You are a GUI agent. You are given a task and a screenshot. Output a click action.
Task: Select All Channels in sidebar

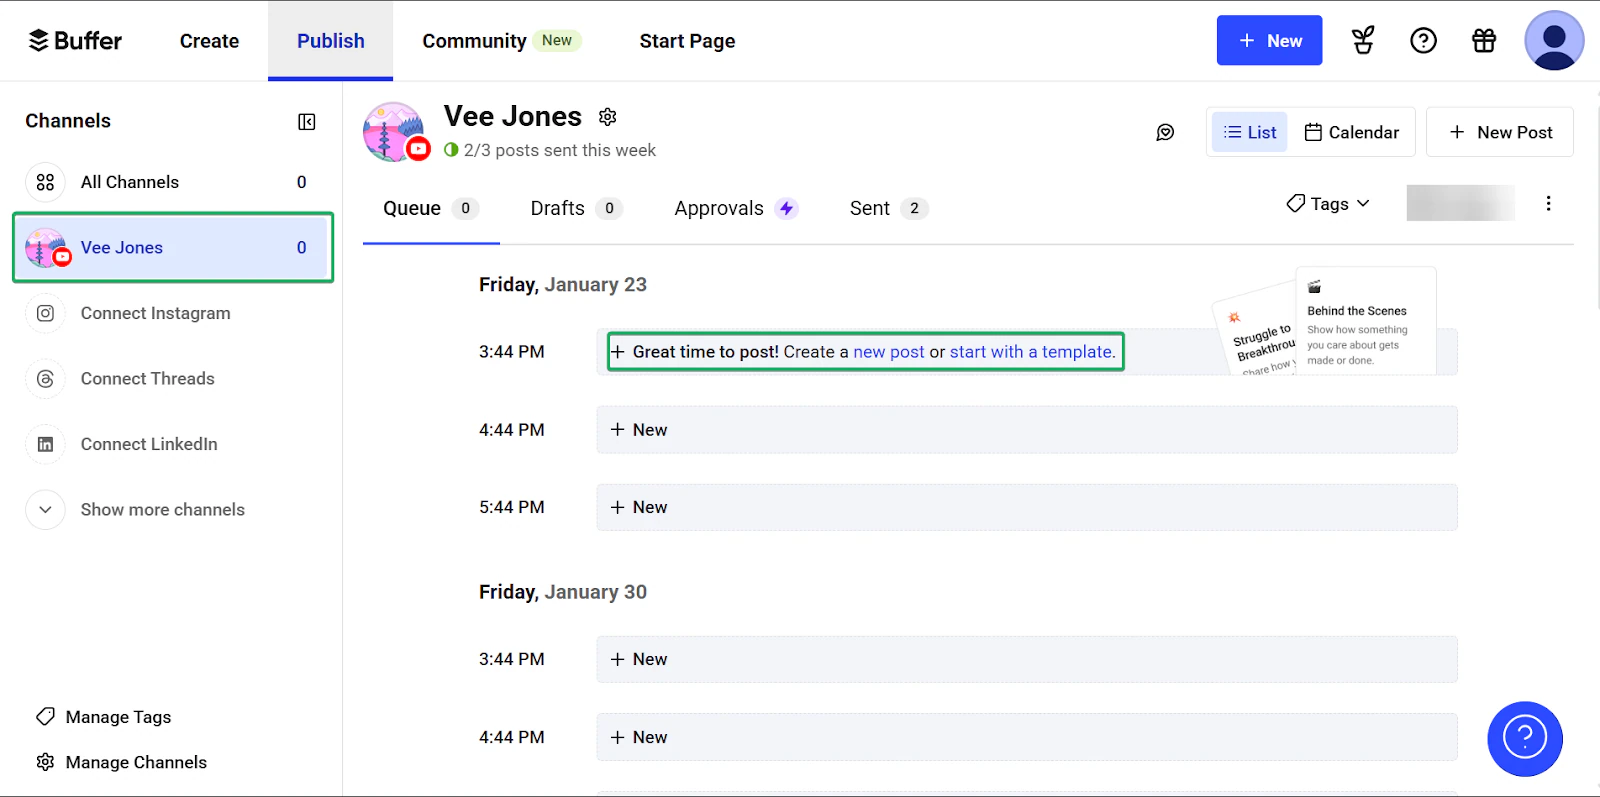[x=173, y=182]
